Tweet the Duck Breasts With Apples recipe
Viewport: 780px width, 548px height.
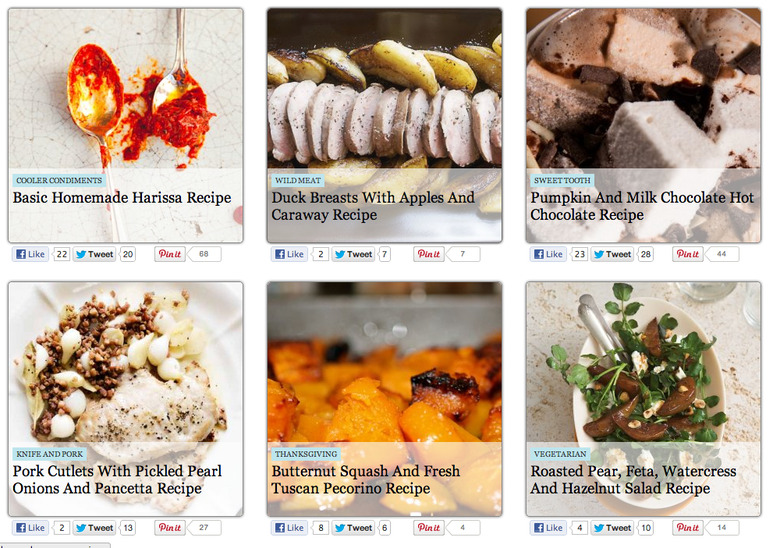pos(353,254)
